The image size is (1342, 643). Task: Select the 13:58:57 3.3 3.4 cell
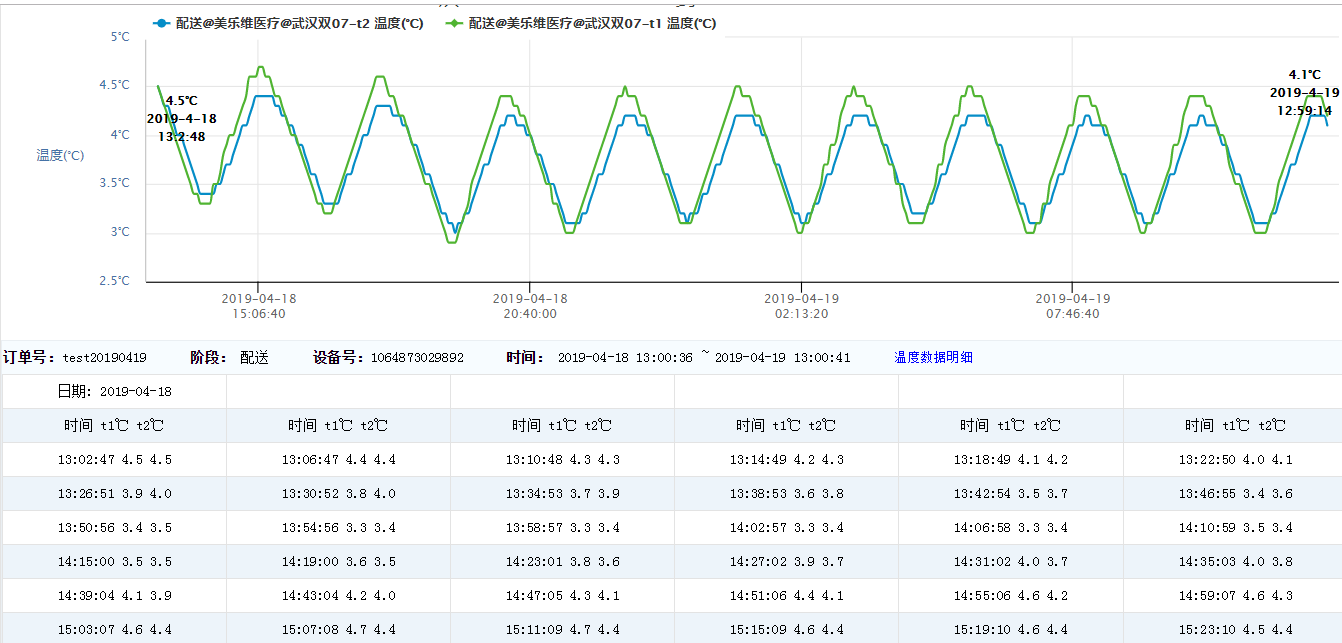pyautogui.click(x=562, y=528)
